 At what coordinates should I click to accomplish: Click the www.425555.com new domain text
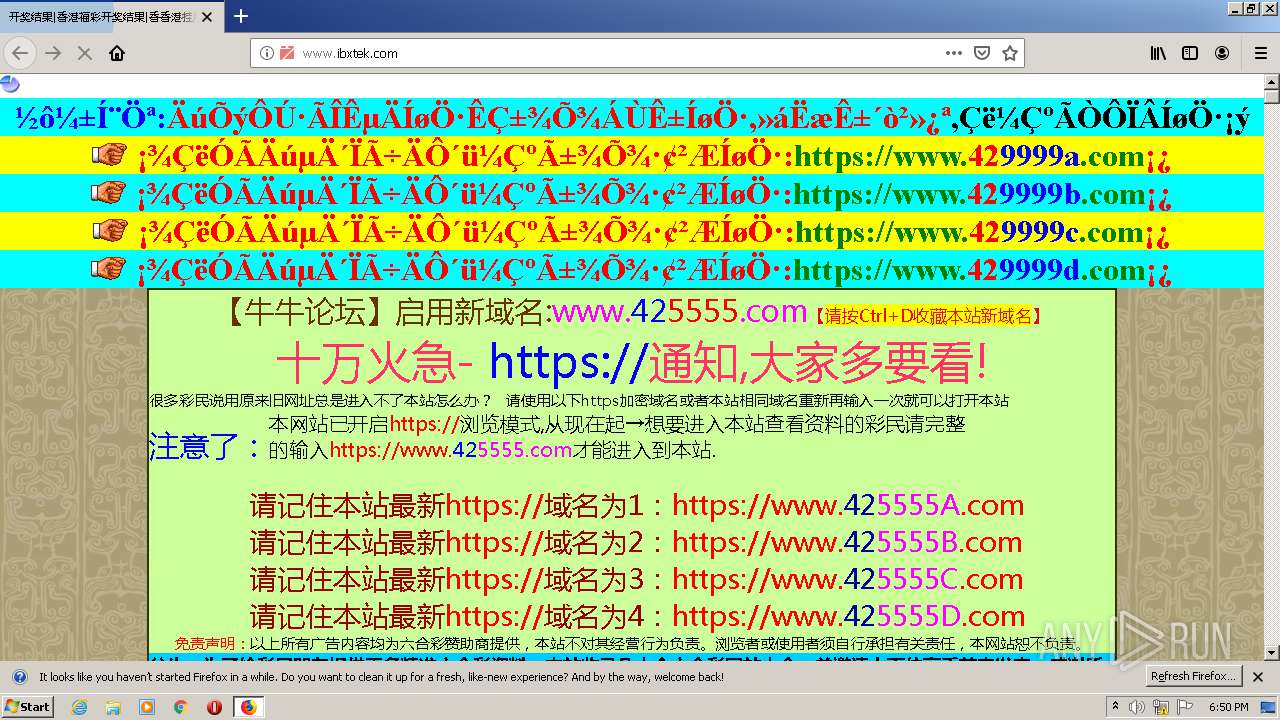(x=679, y=311)
